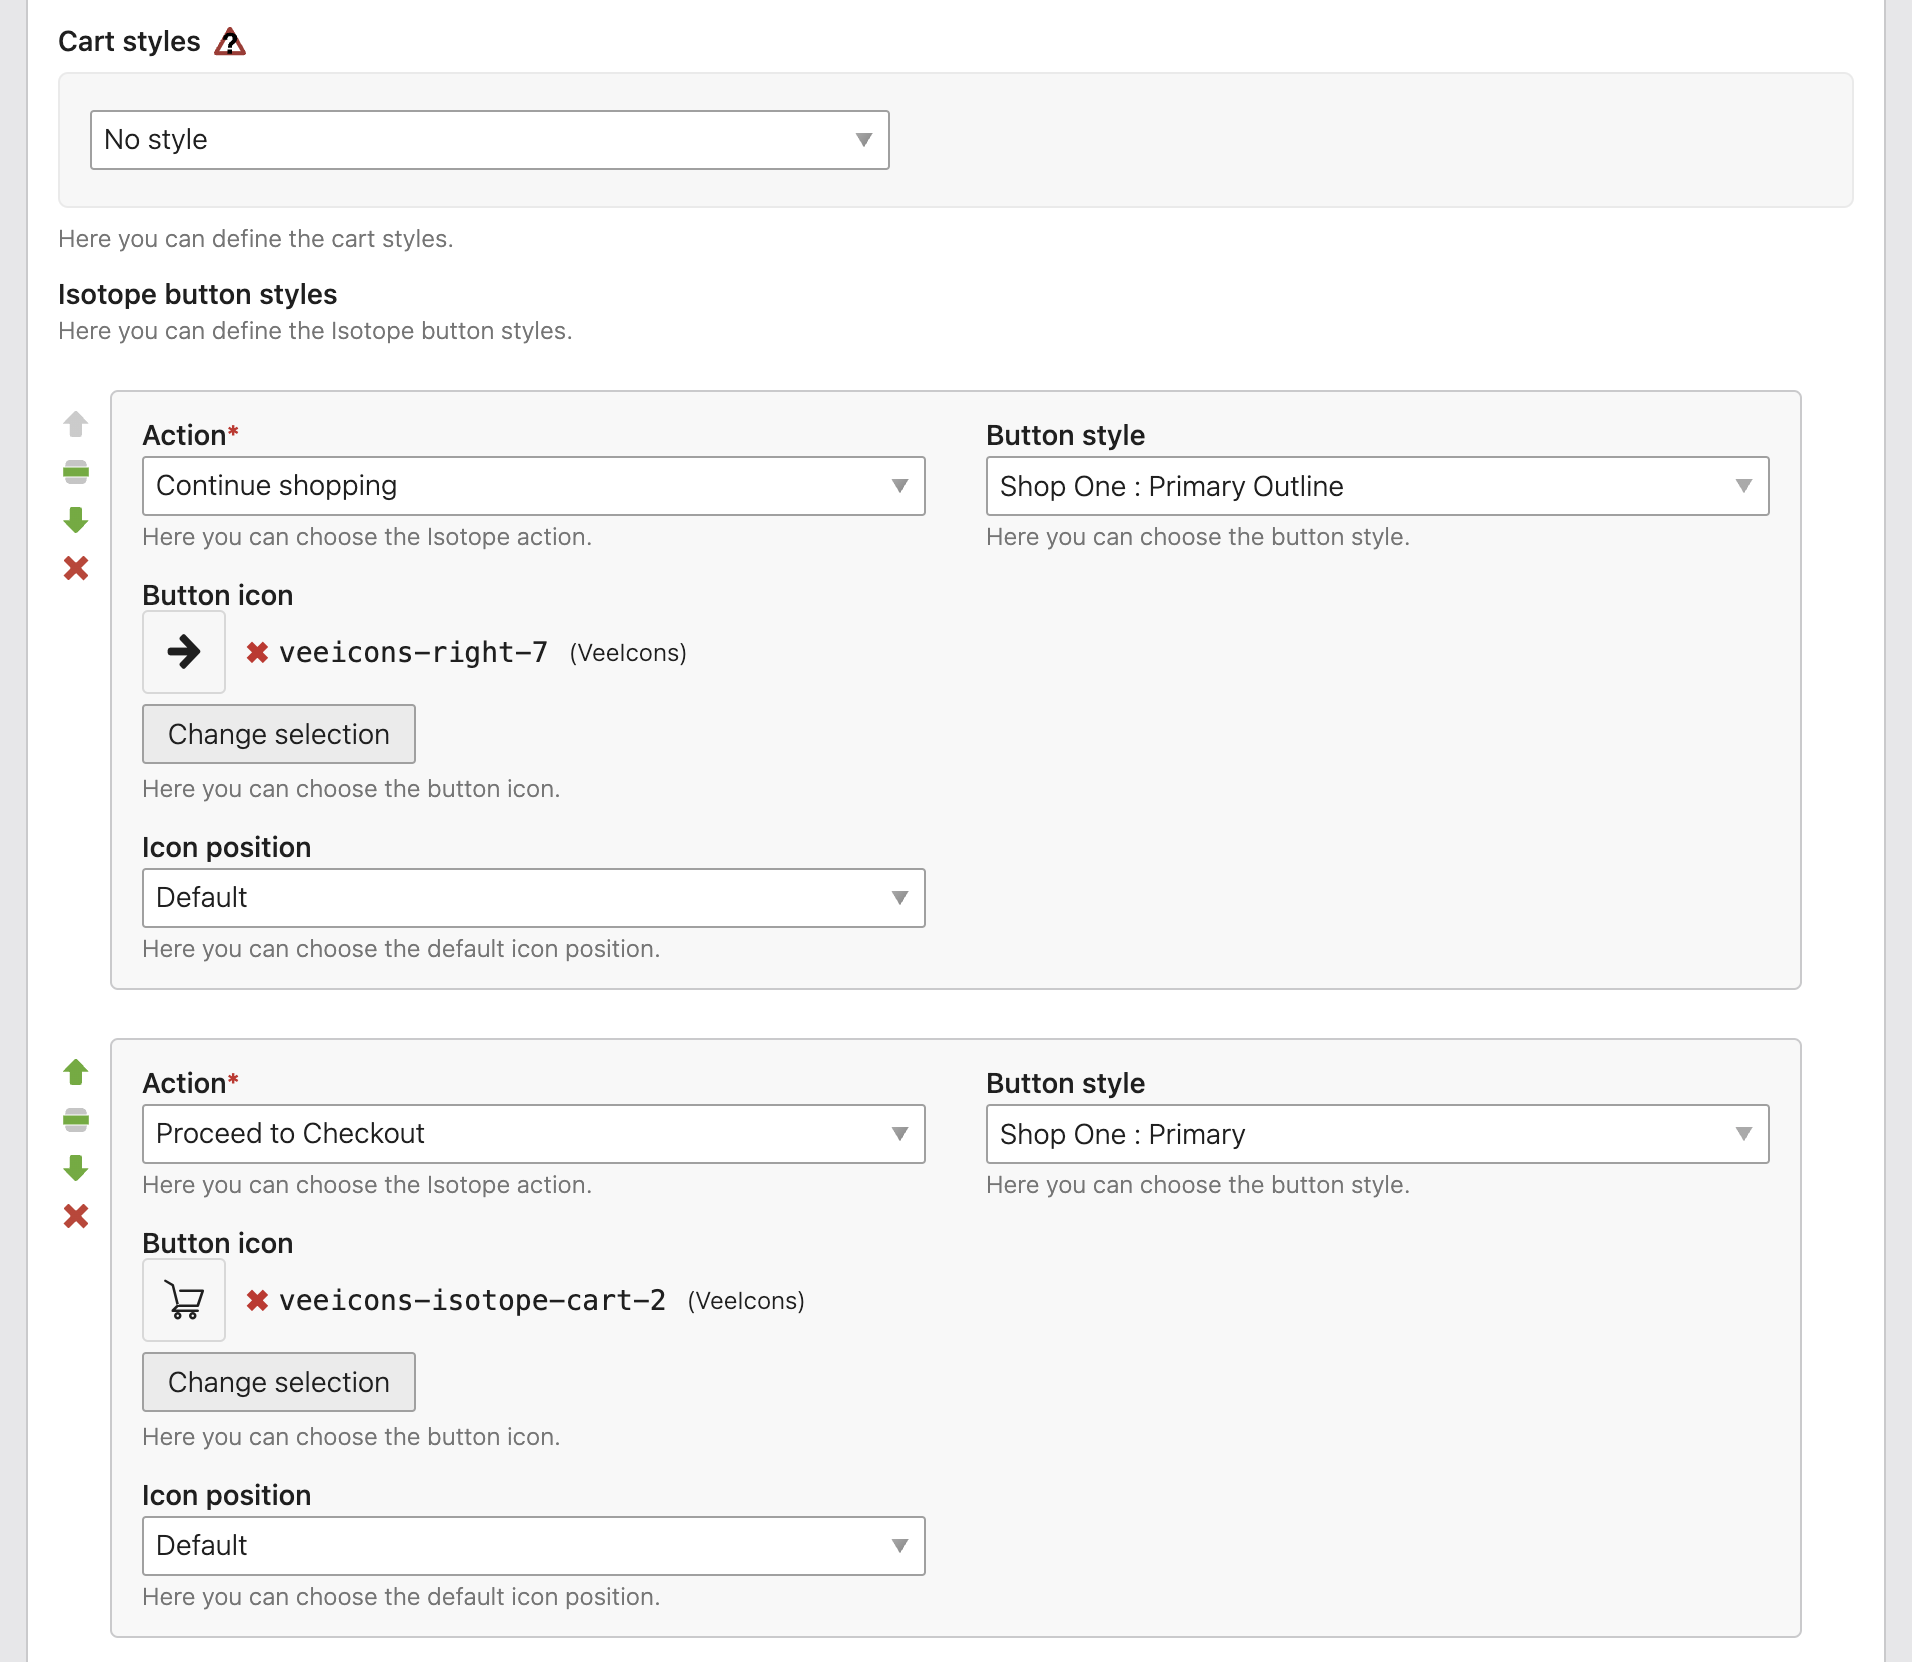Open the Continue shopping action dropdown
Screen dimensions: 1912x1662
coord(533,486)
